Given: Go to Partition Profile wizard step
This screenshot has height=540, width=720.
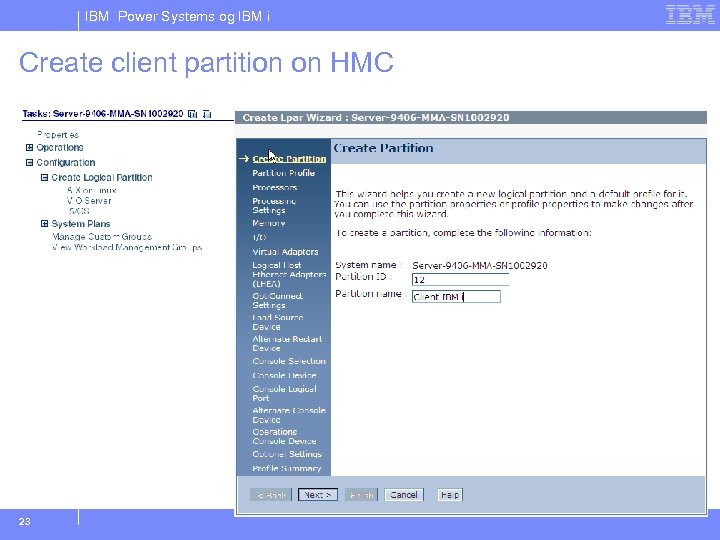Looking at the screenshot, I should [283, 173].
